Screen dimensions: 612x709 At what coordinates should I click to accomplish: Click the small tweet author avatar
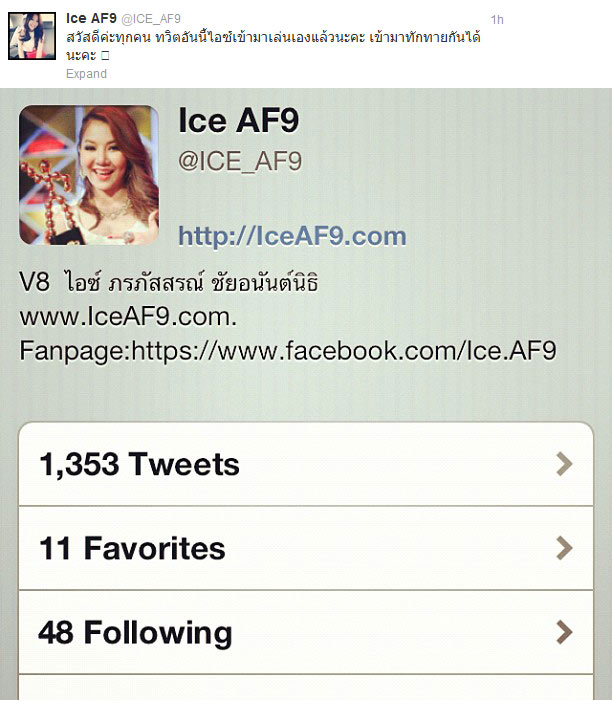click(32, 36)
